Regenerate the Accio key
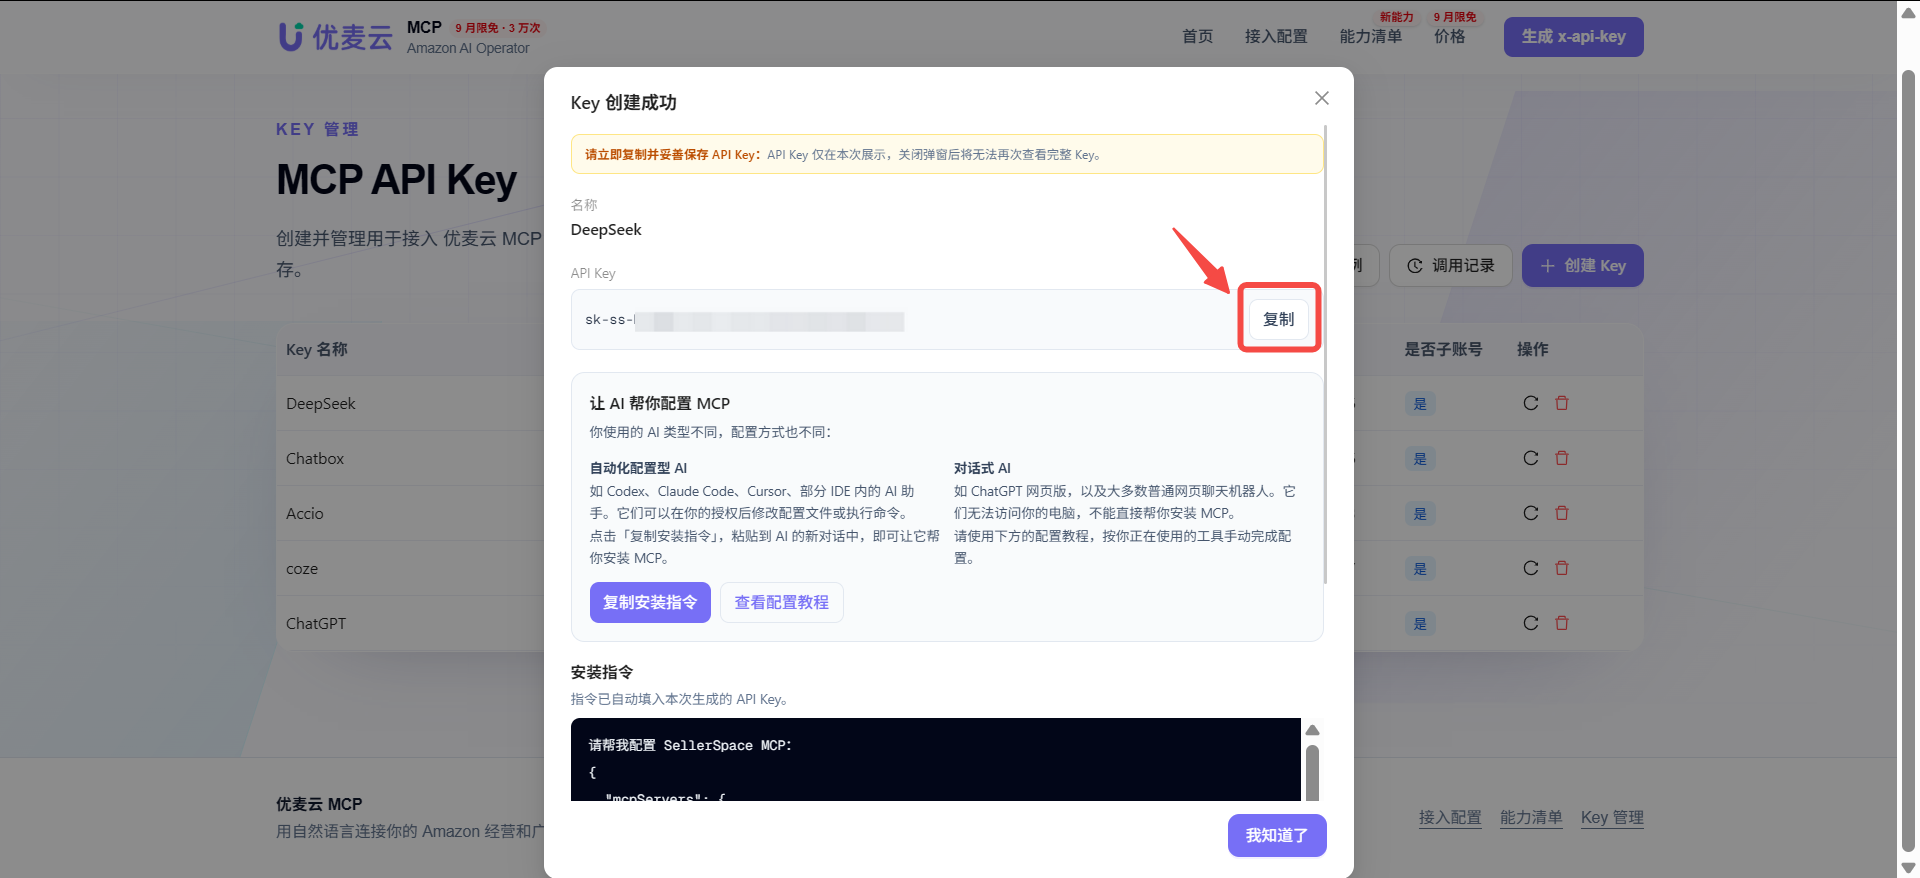 (x=1531, y=513)
